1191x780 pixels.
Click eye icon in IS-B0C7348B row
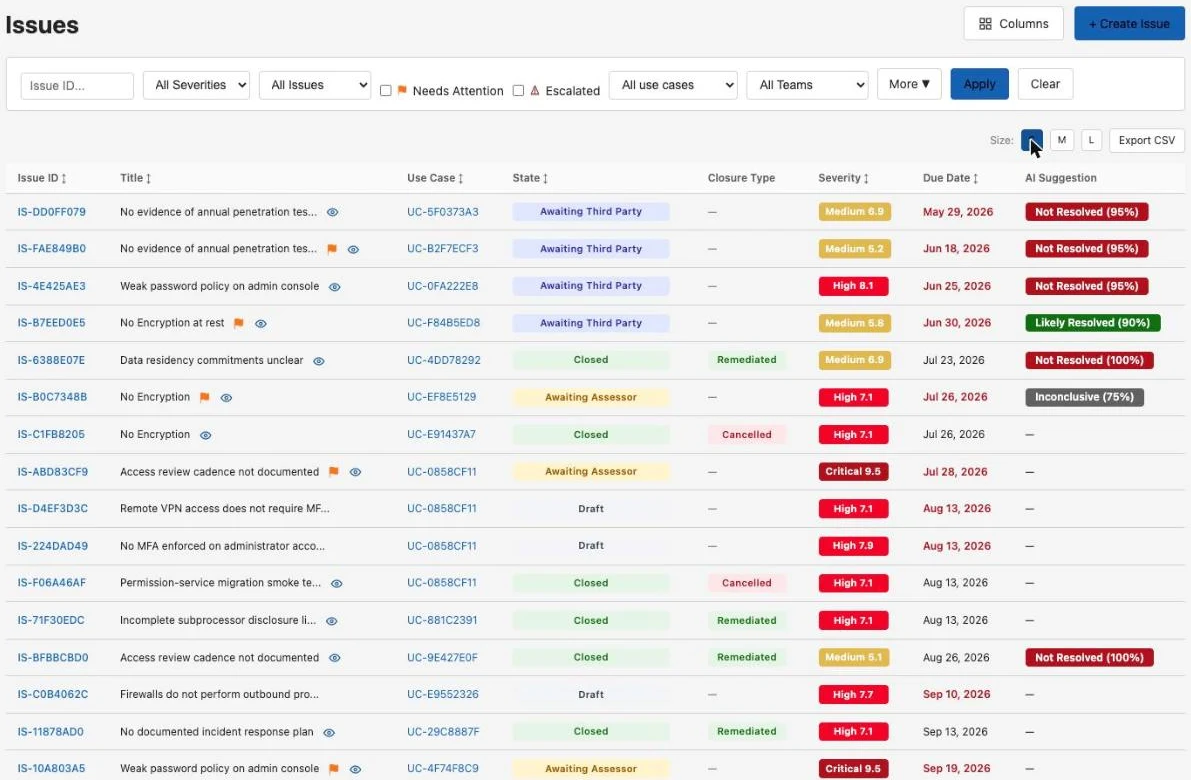[x=226, y=397]
